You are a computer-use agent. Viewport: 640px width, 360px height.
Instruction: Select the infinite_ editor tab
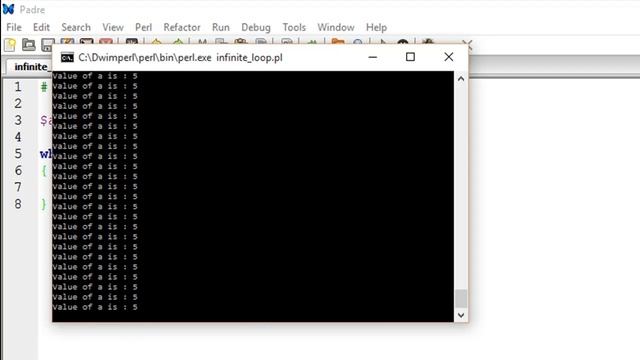coord(30,67)
